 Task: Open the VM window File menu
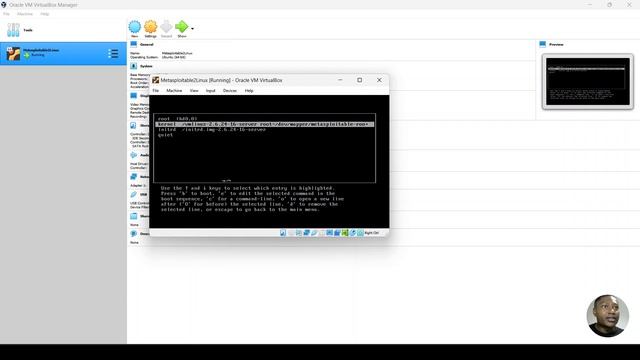pyautogui.click(x=156, y=91)
